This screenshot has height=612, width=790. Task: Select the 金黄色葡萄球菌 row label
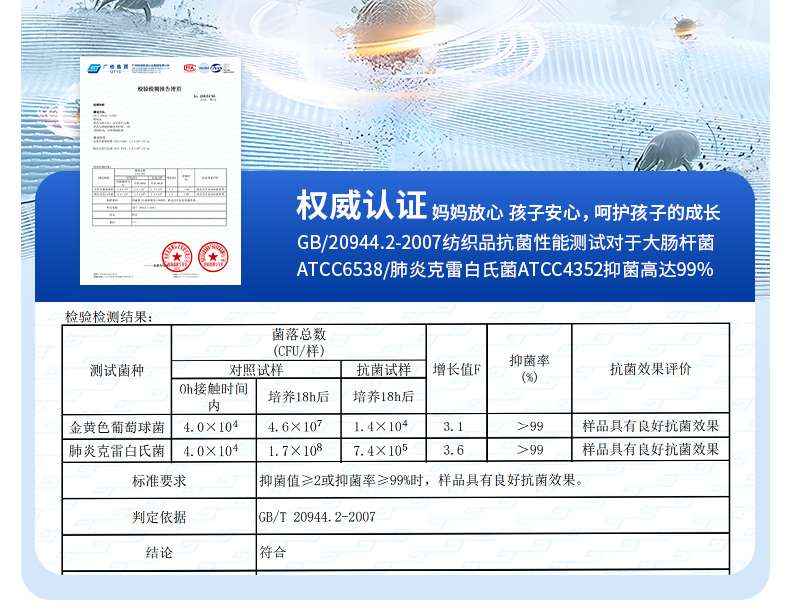click(117, 425)
